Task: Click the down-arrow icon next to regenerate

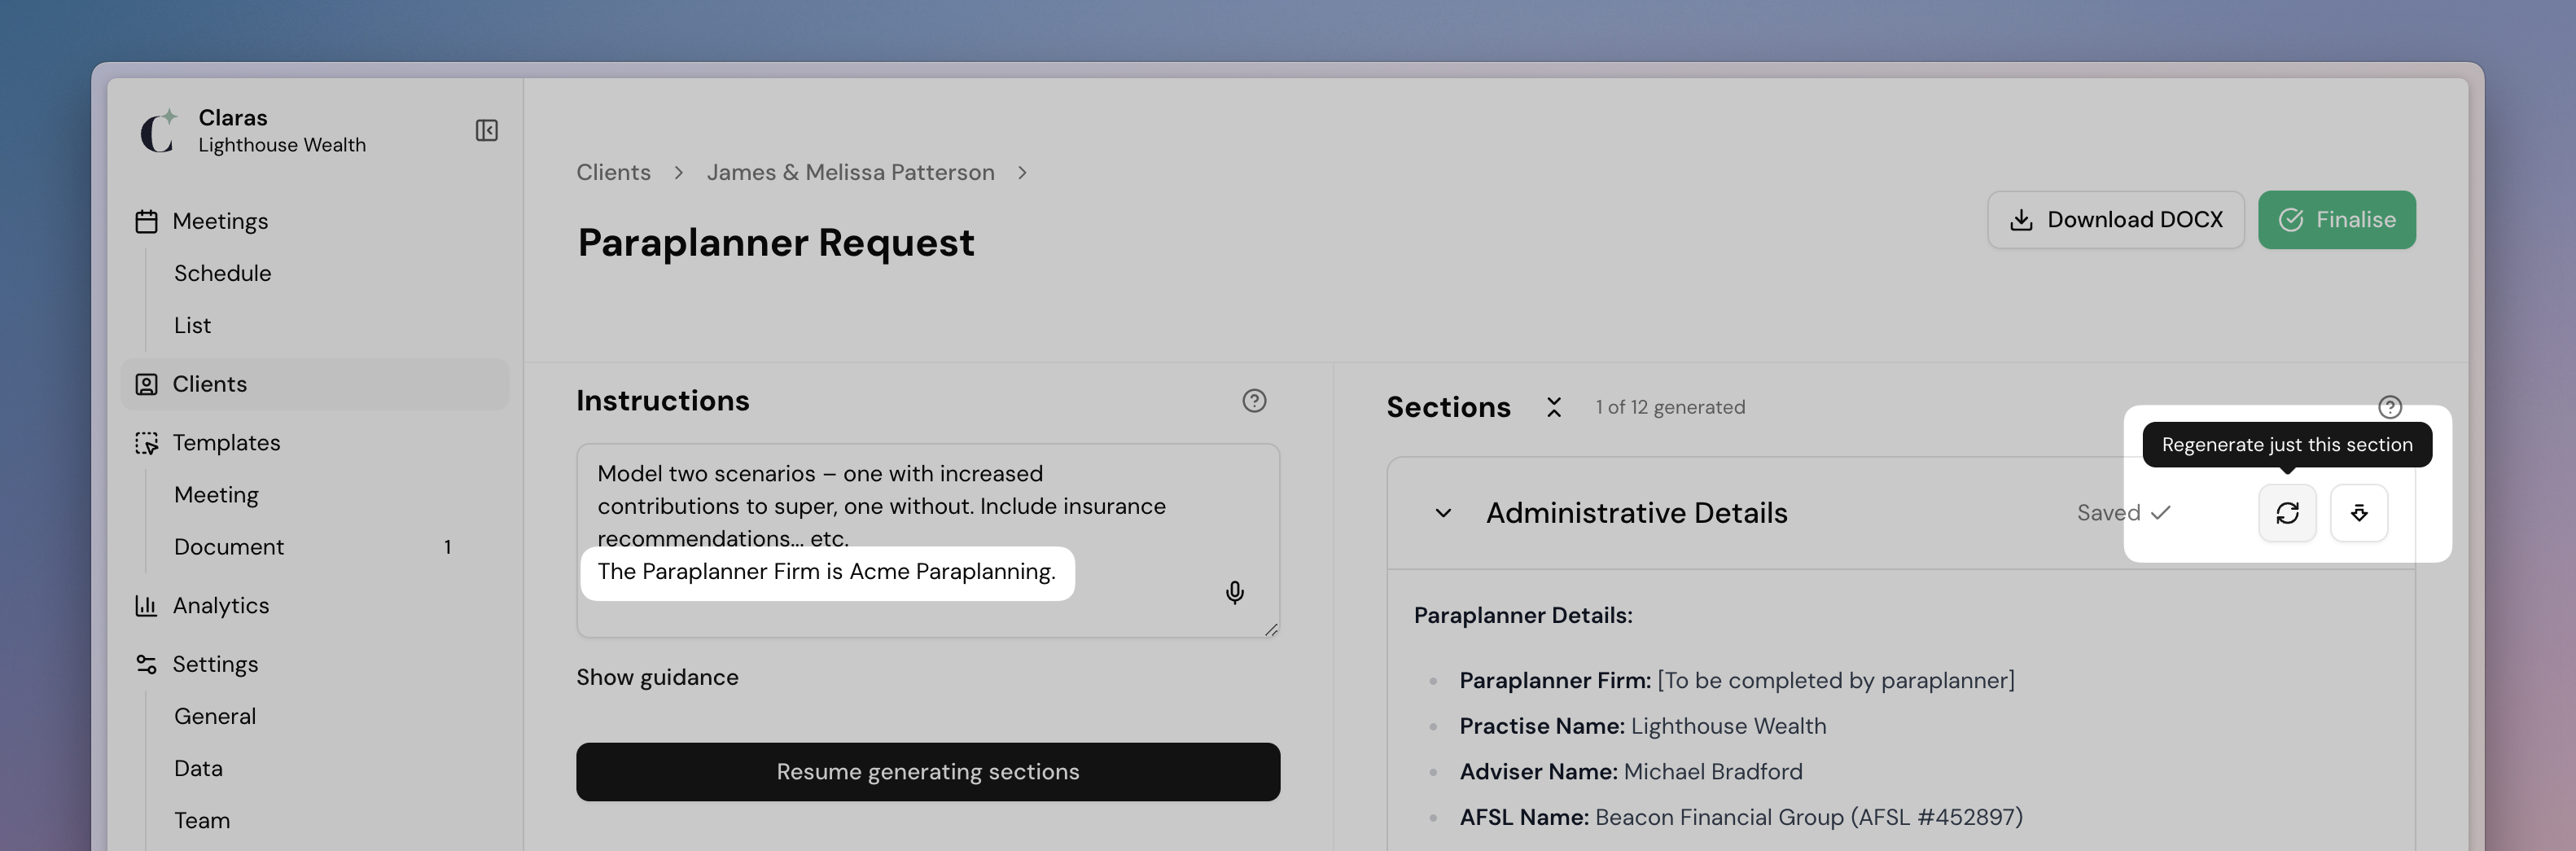Action: (2359, 513)
